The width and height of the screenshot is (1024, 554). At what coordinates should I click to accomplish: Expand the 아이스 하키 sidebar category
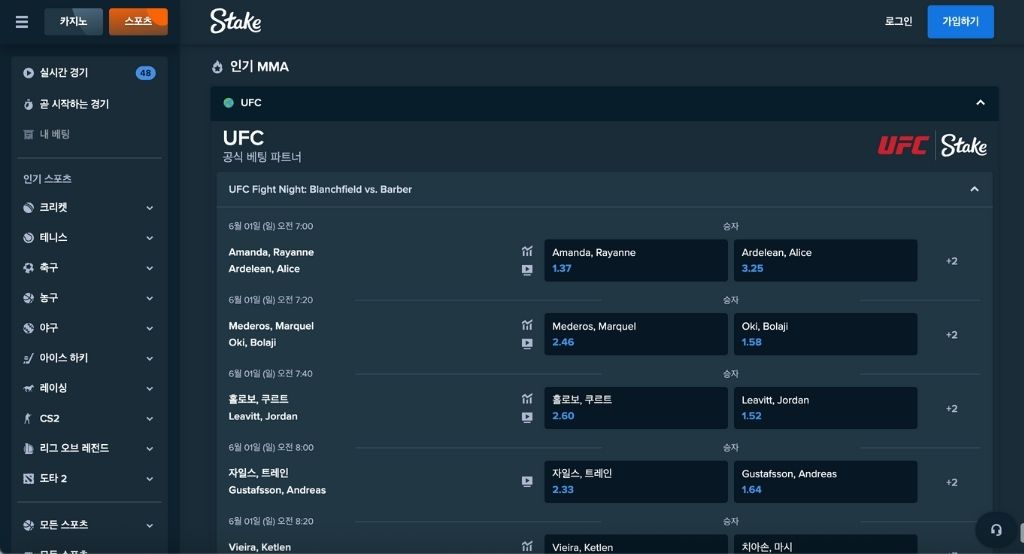coord(150,358)
